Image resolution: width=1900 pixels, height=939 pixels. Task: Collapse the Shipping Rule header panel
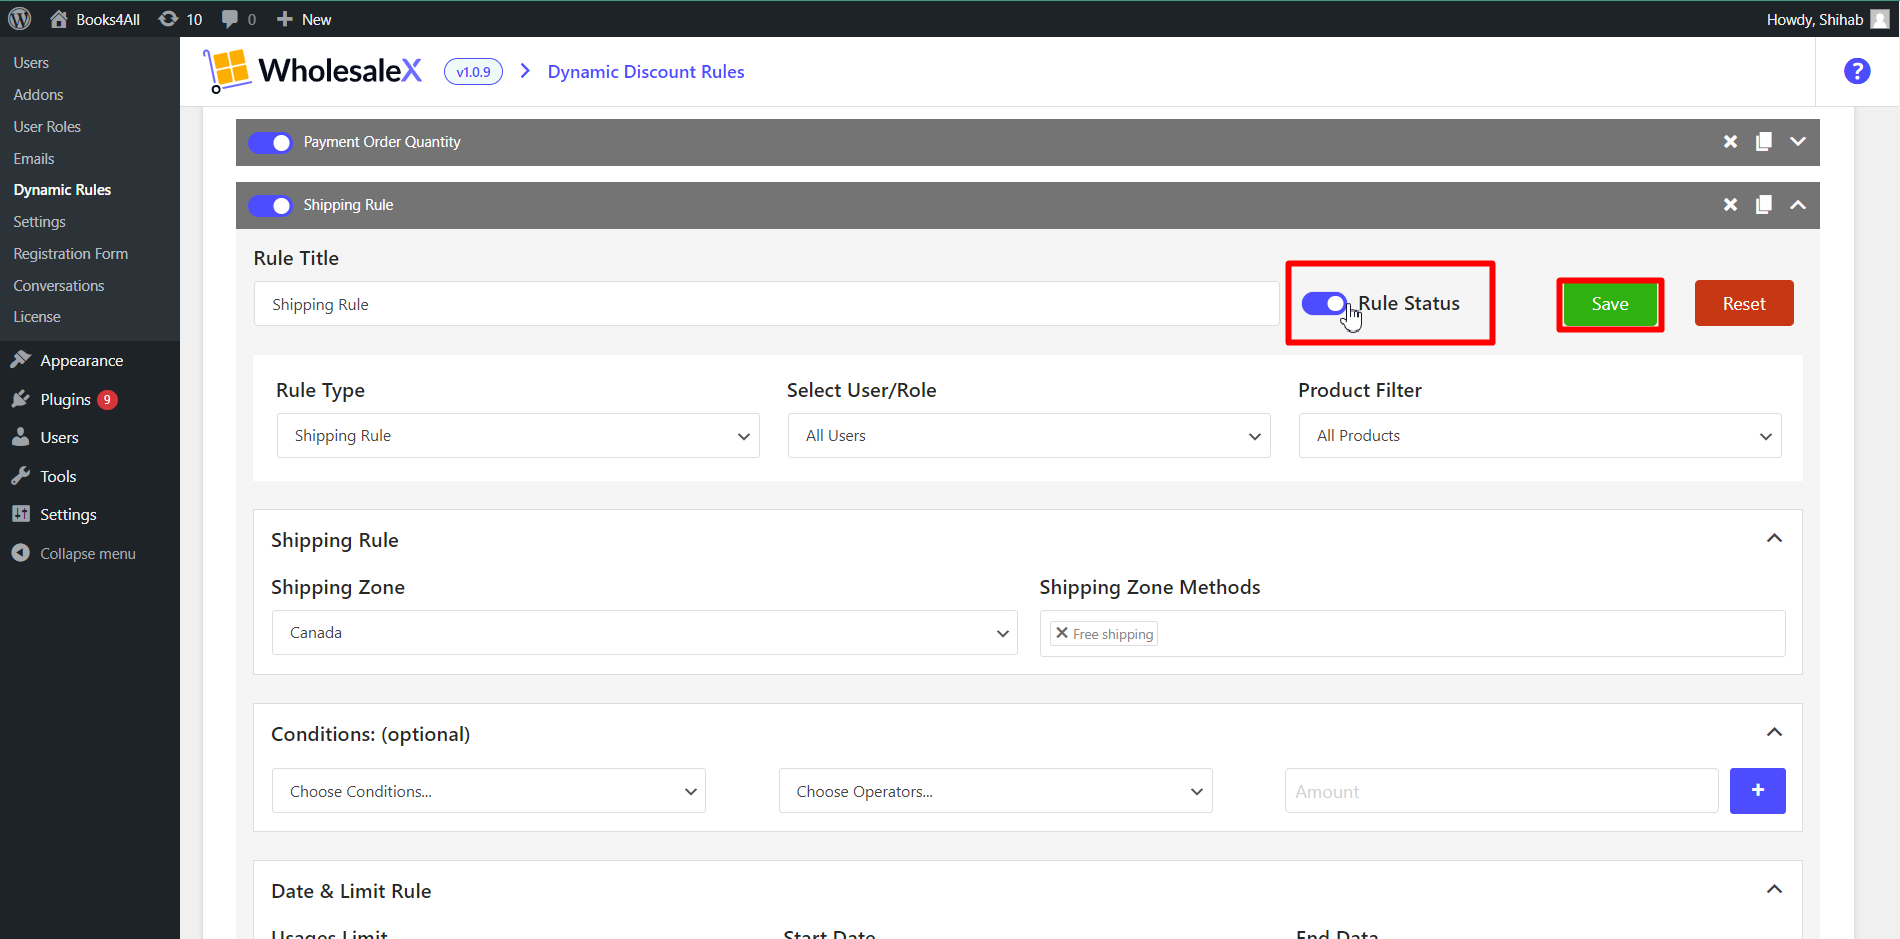(1798, 205)
